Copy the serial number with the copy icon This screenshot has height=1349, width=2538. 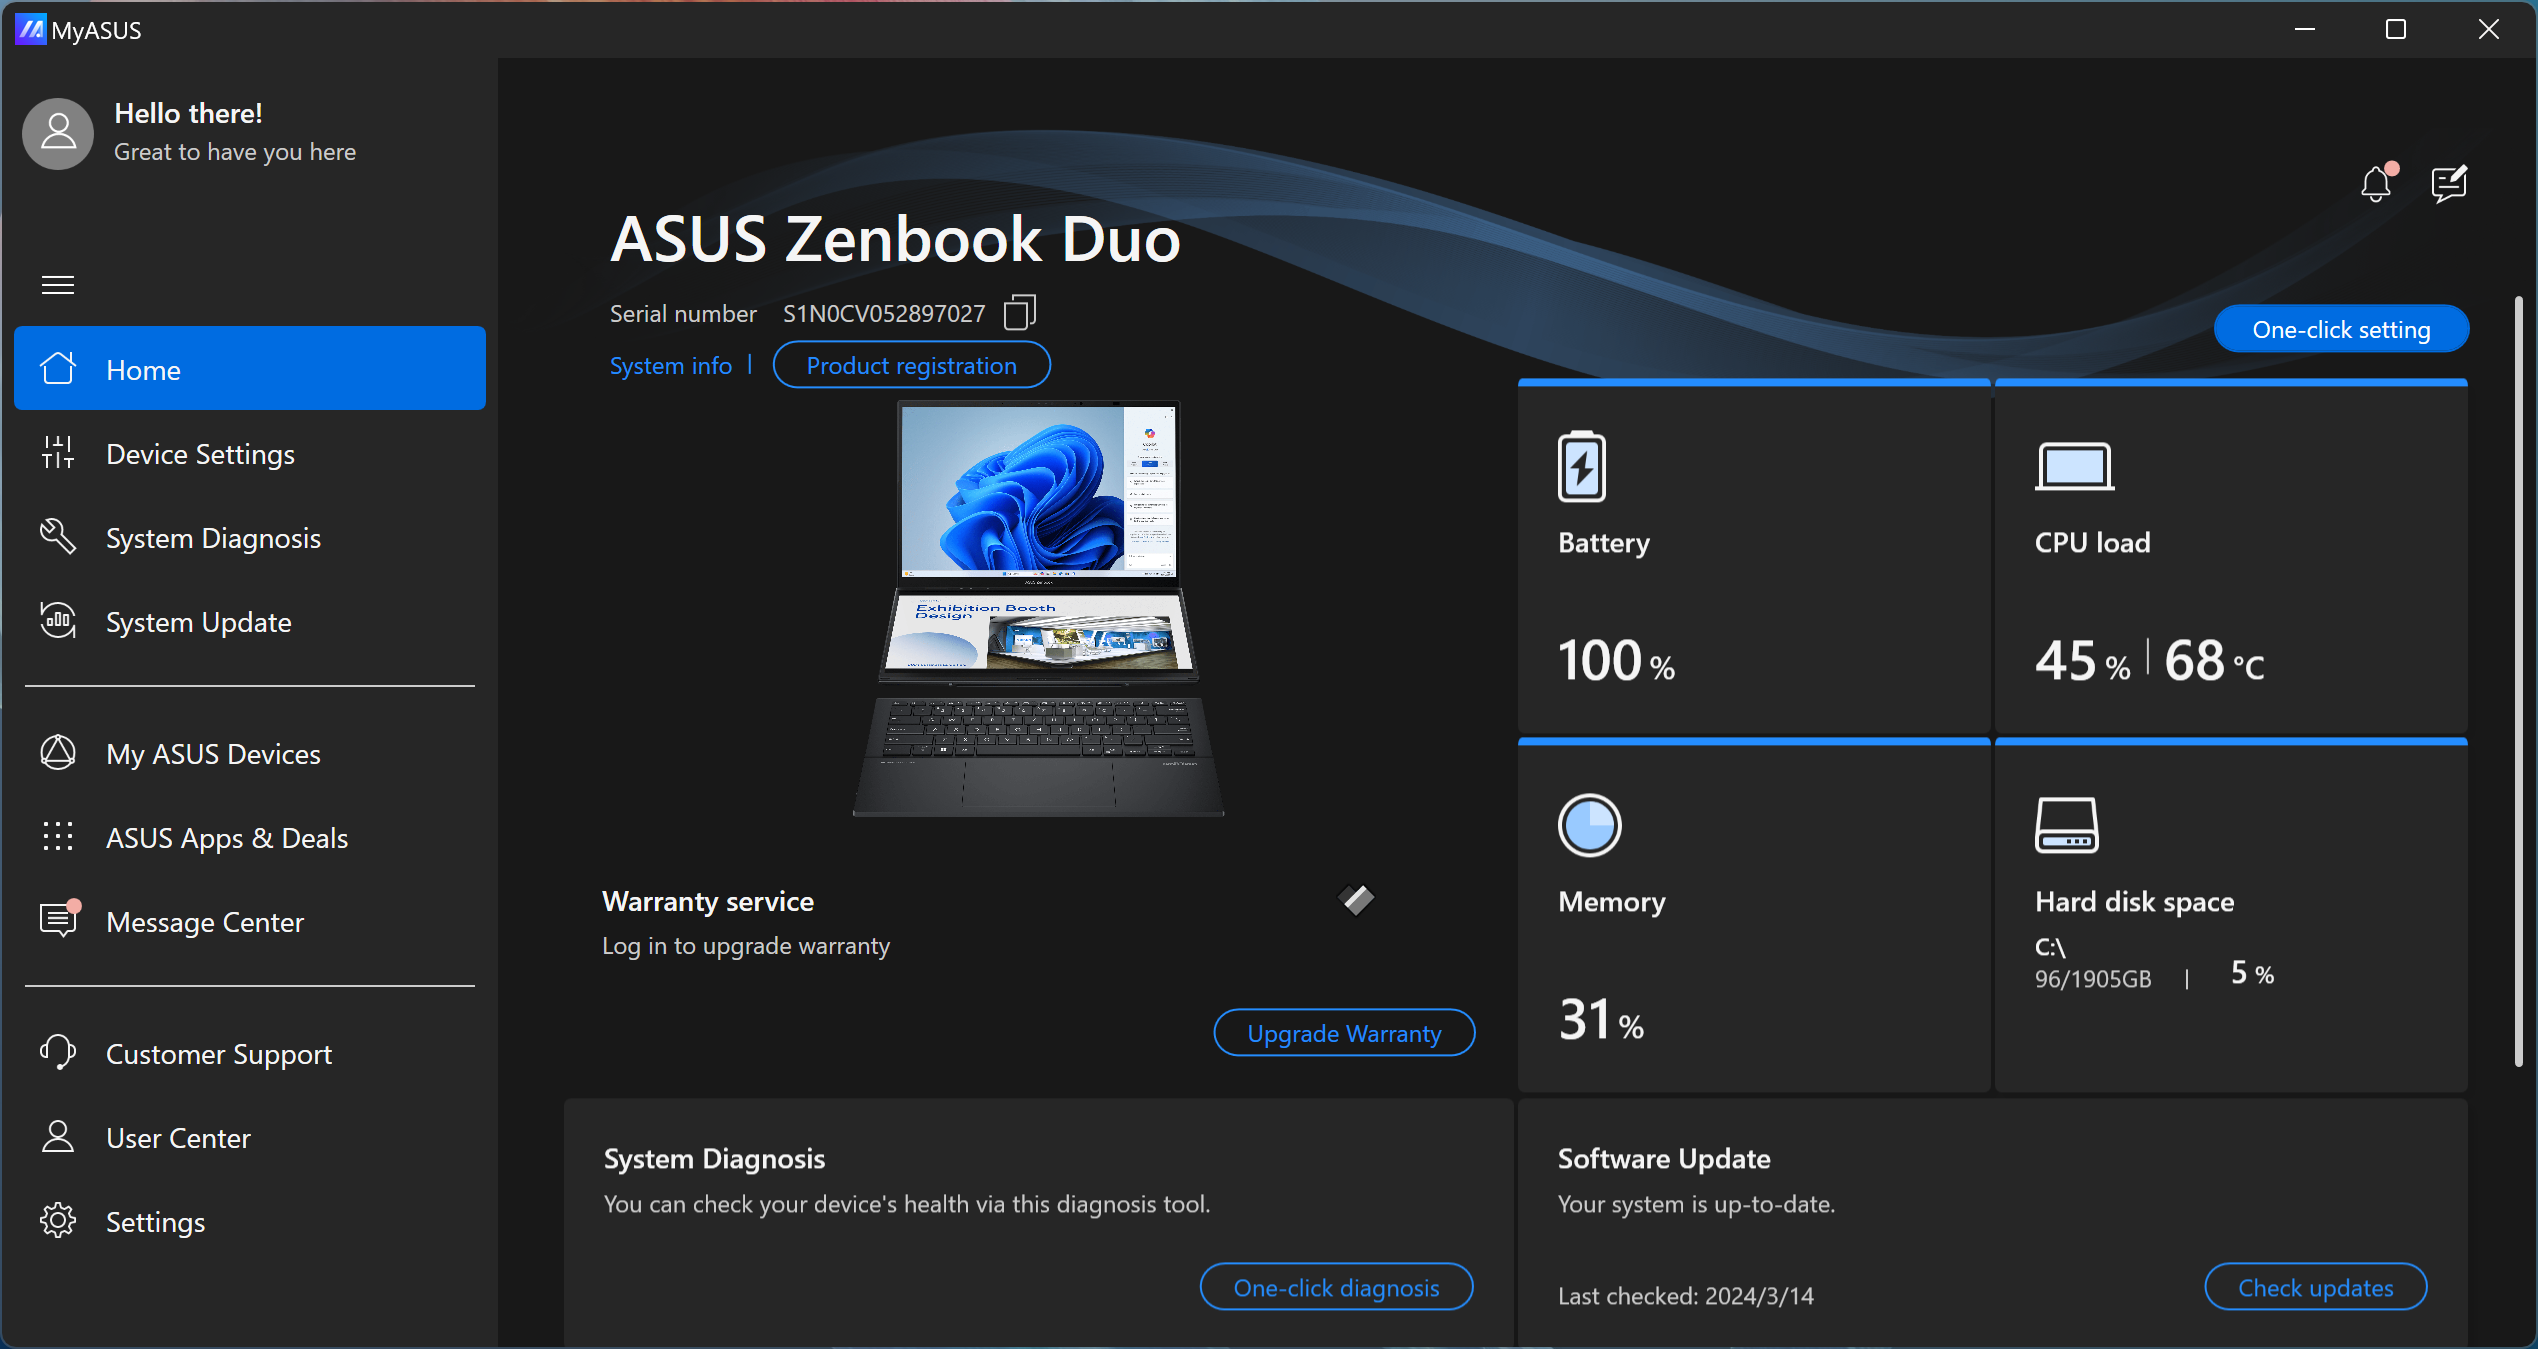click(x=1019, y=312)
